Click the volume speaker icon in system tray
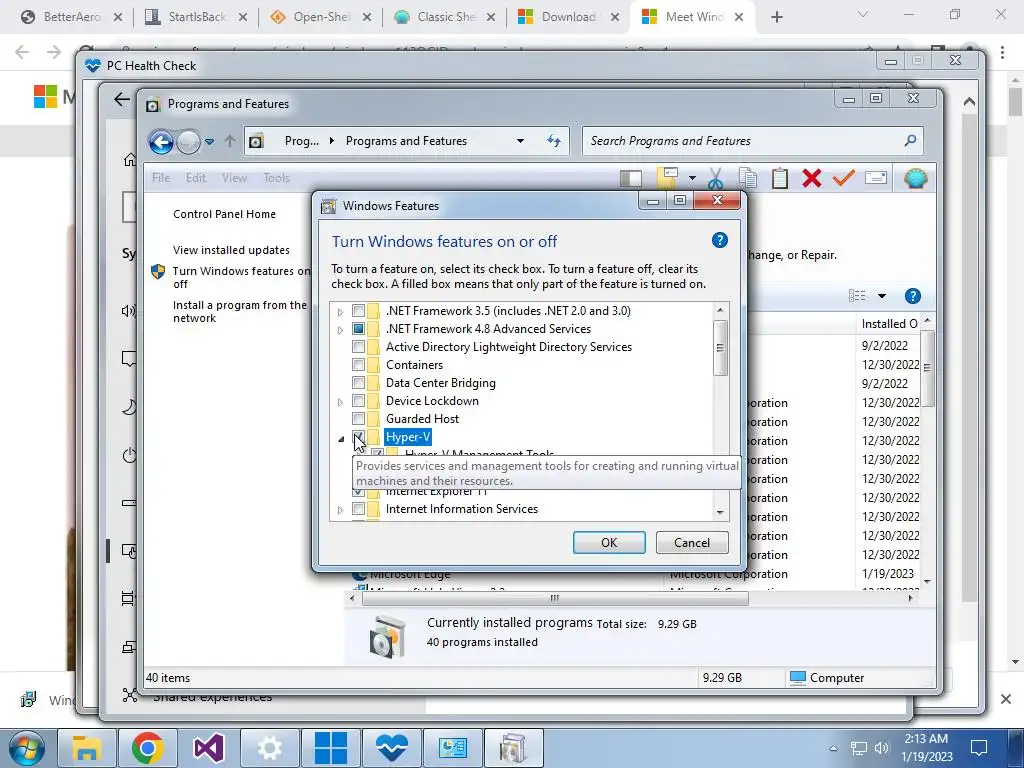1024x768 pixels. tap(882, 748)
